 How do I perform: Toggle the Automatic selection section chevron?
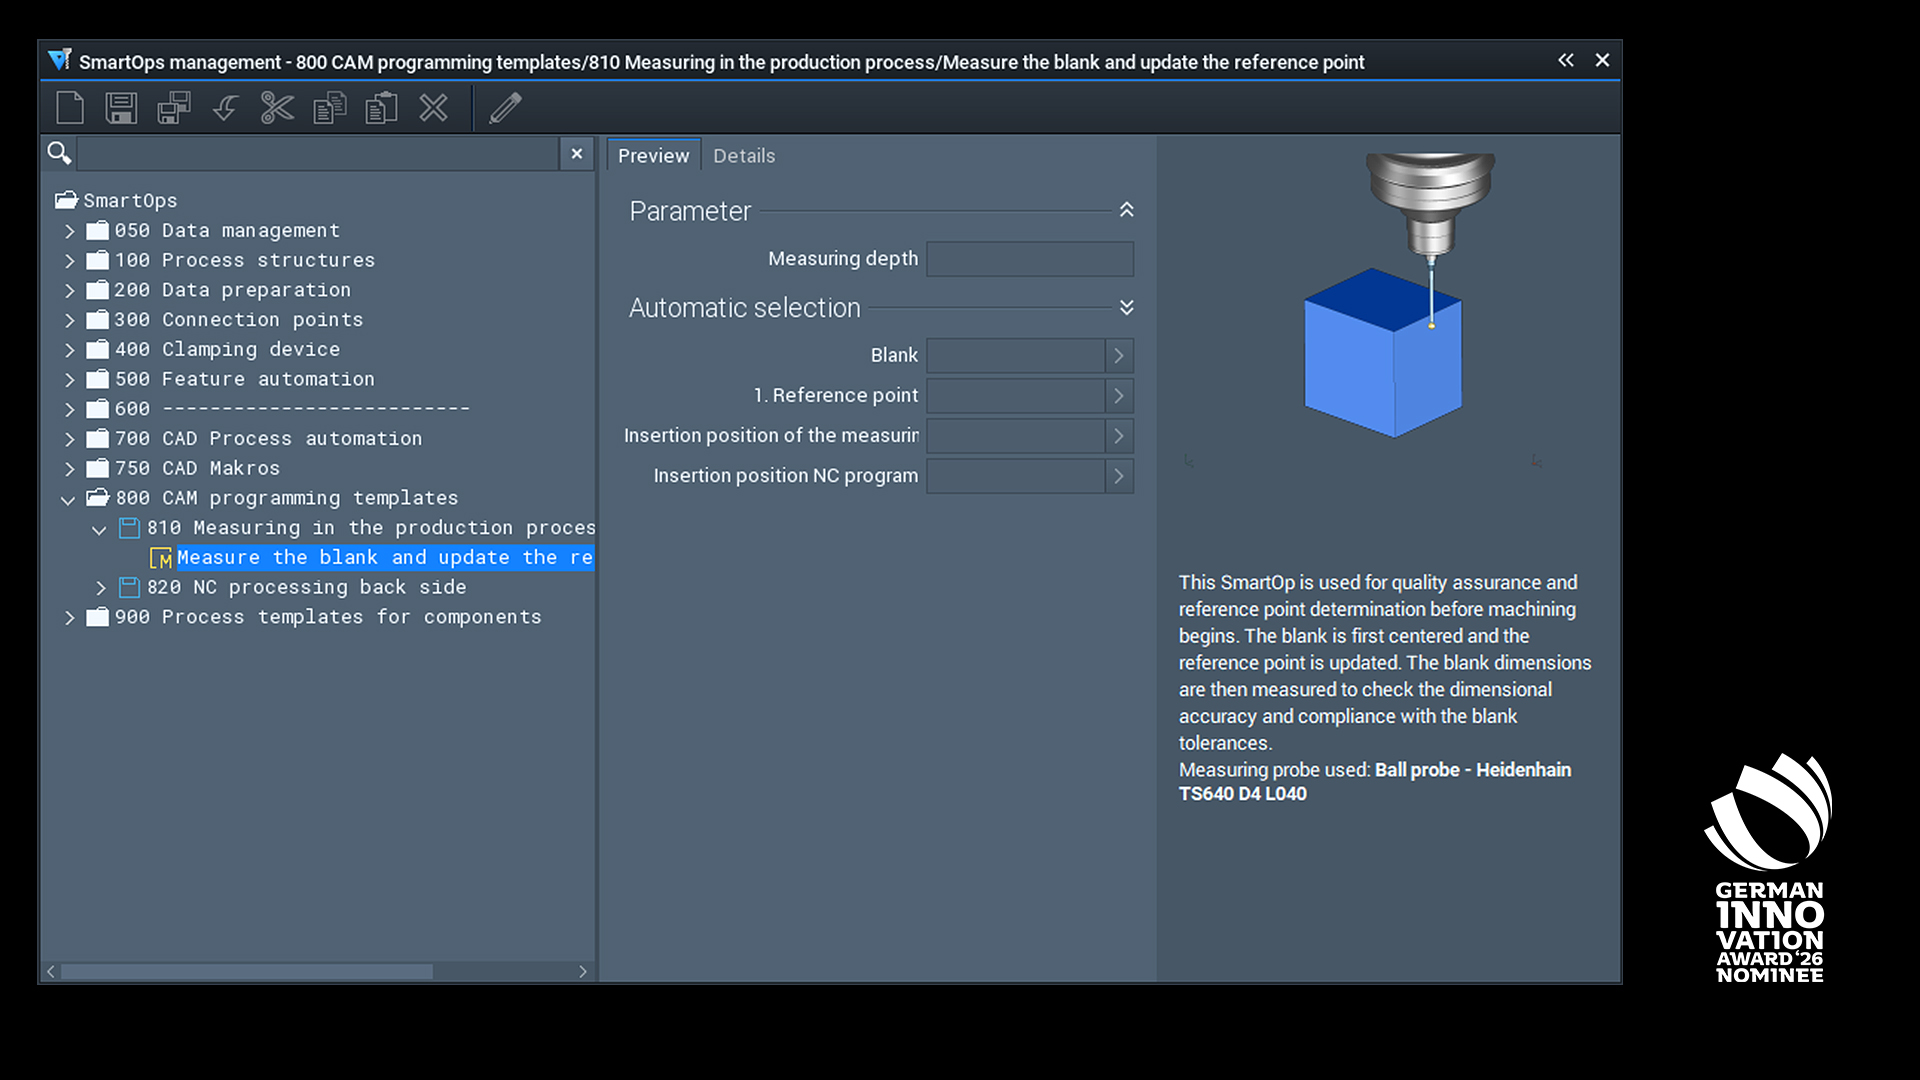coord(1127,307)
